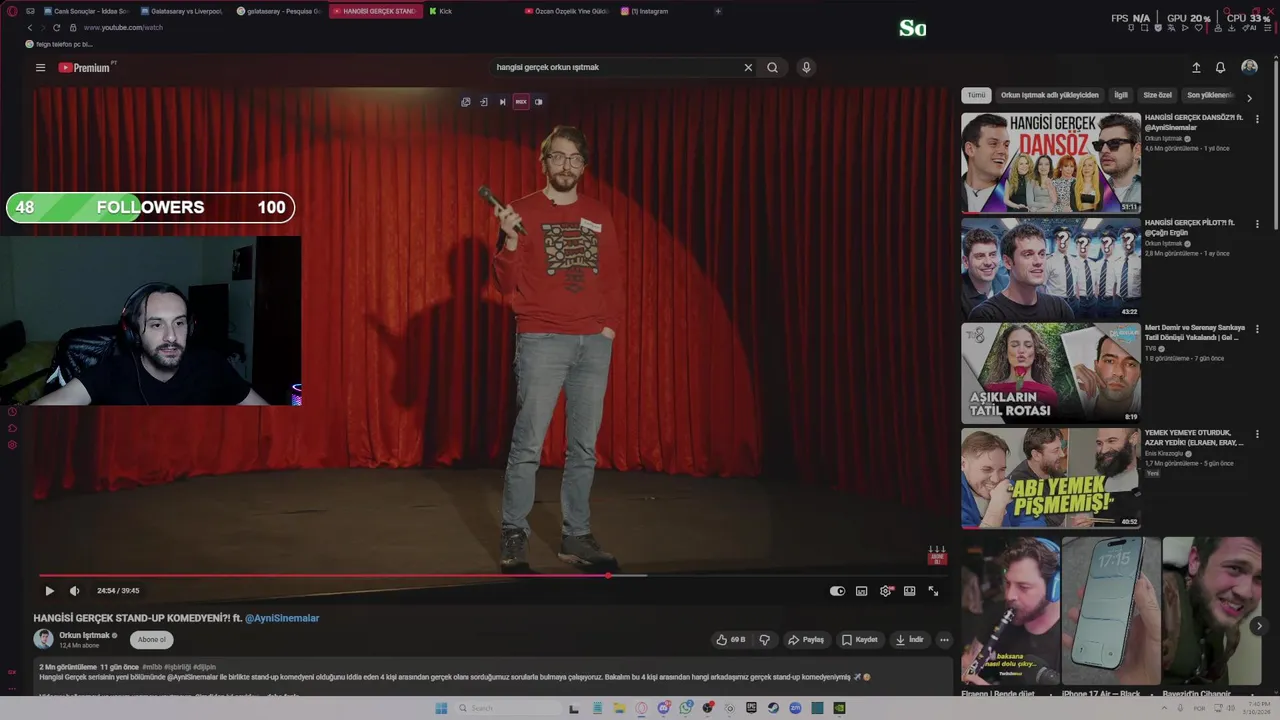The width and height of the screenshot is (1280, 720).
Task: Open Steam from the taskbar
Action: pos(773,708)
